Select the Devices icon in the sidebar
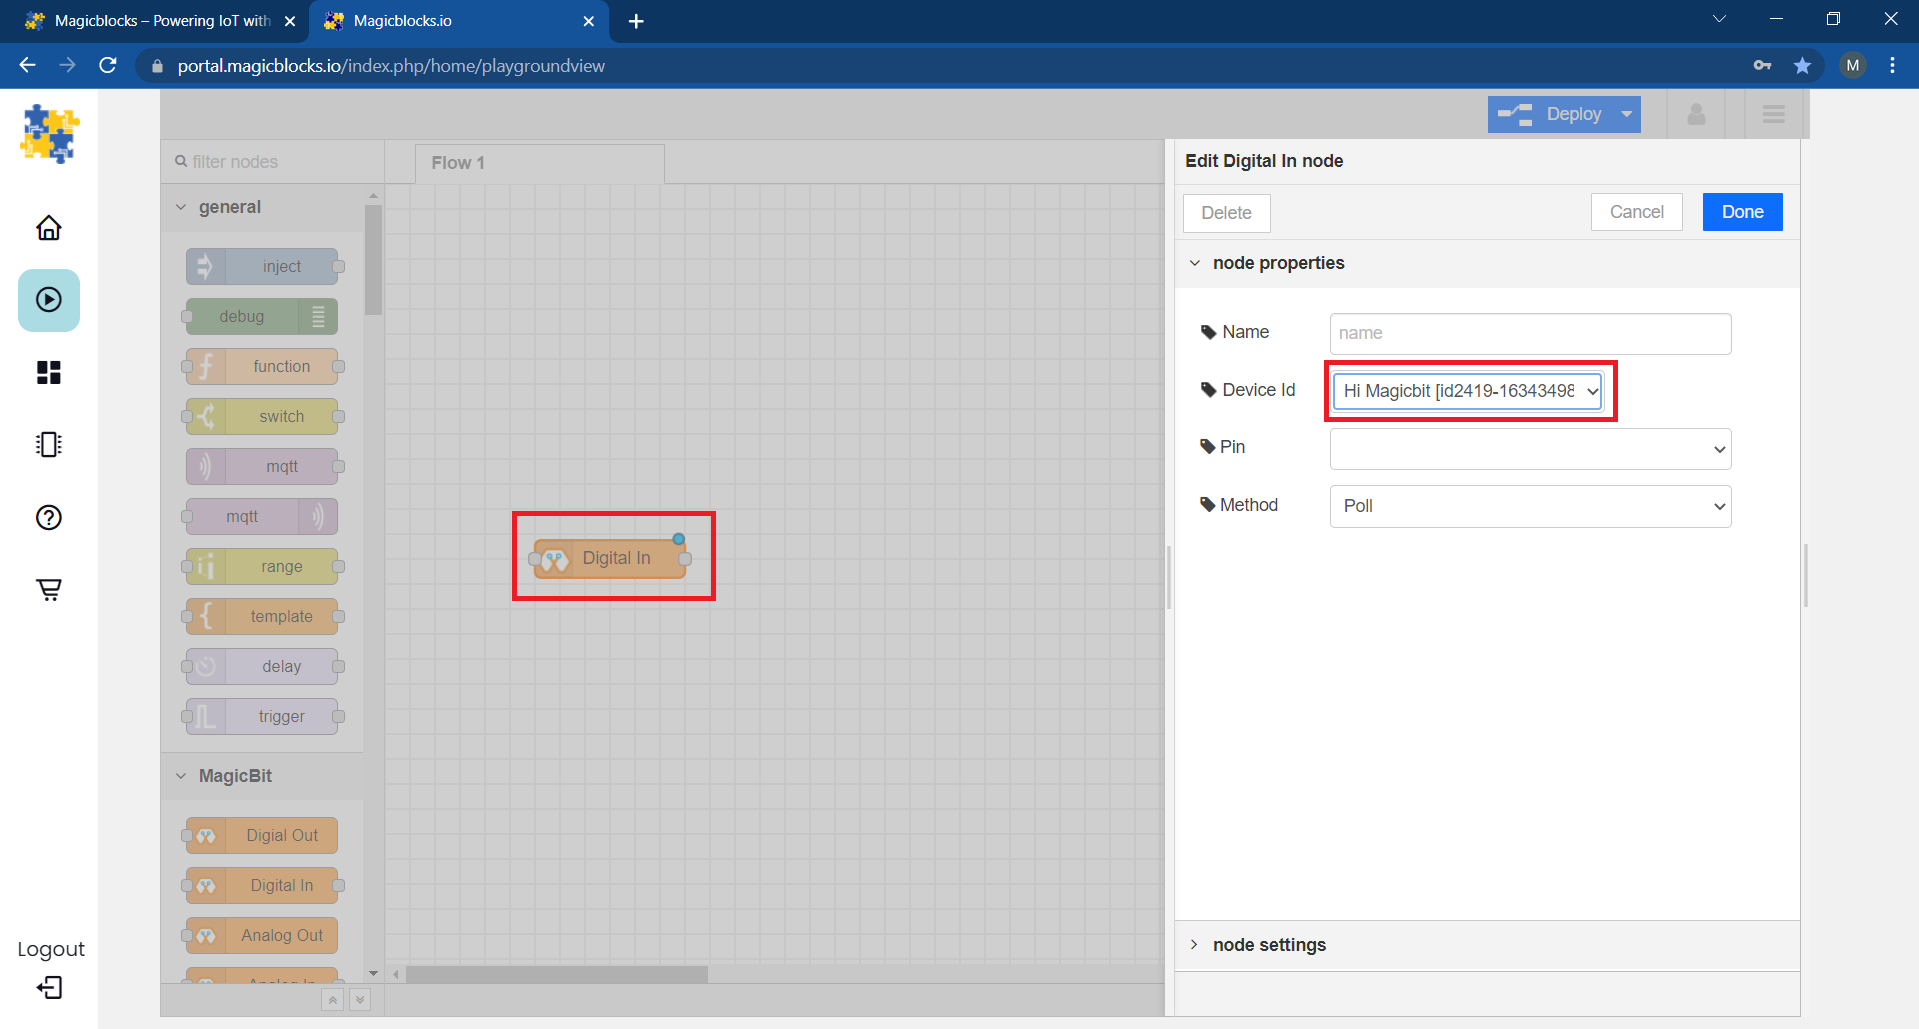 point(48,444)
